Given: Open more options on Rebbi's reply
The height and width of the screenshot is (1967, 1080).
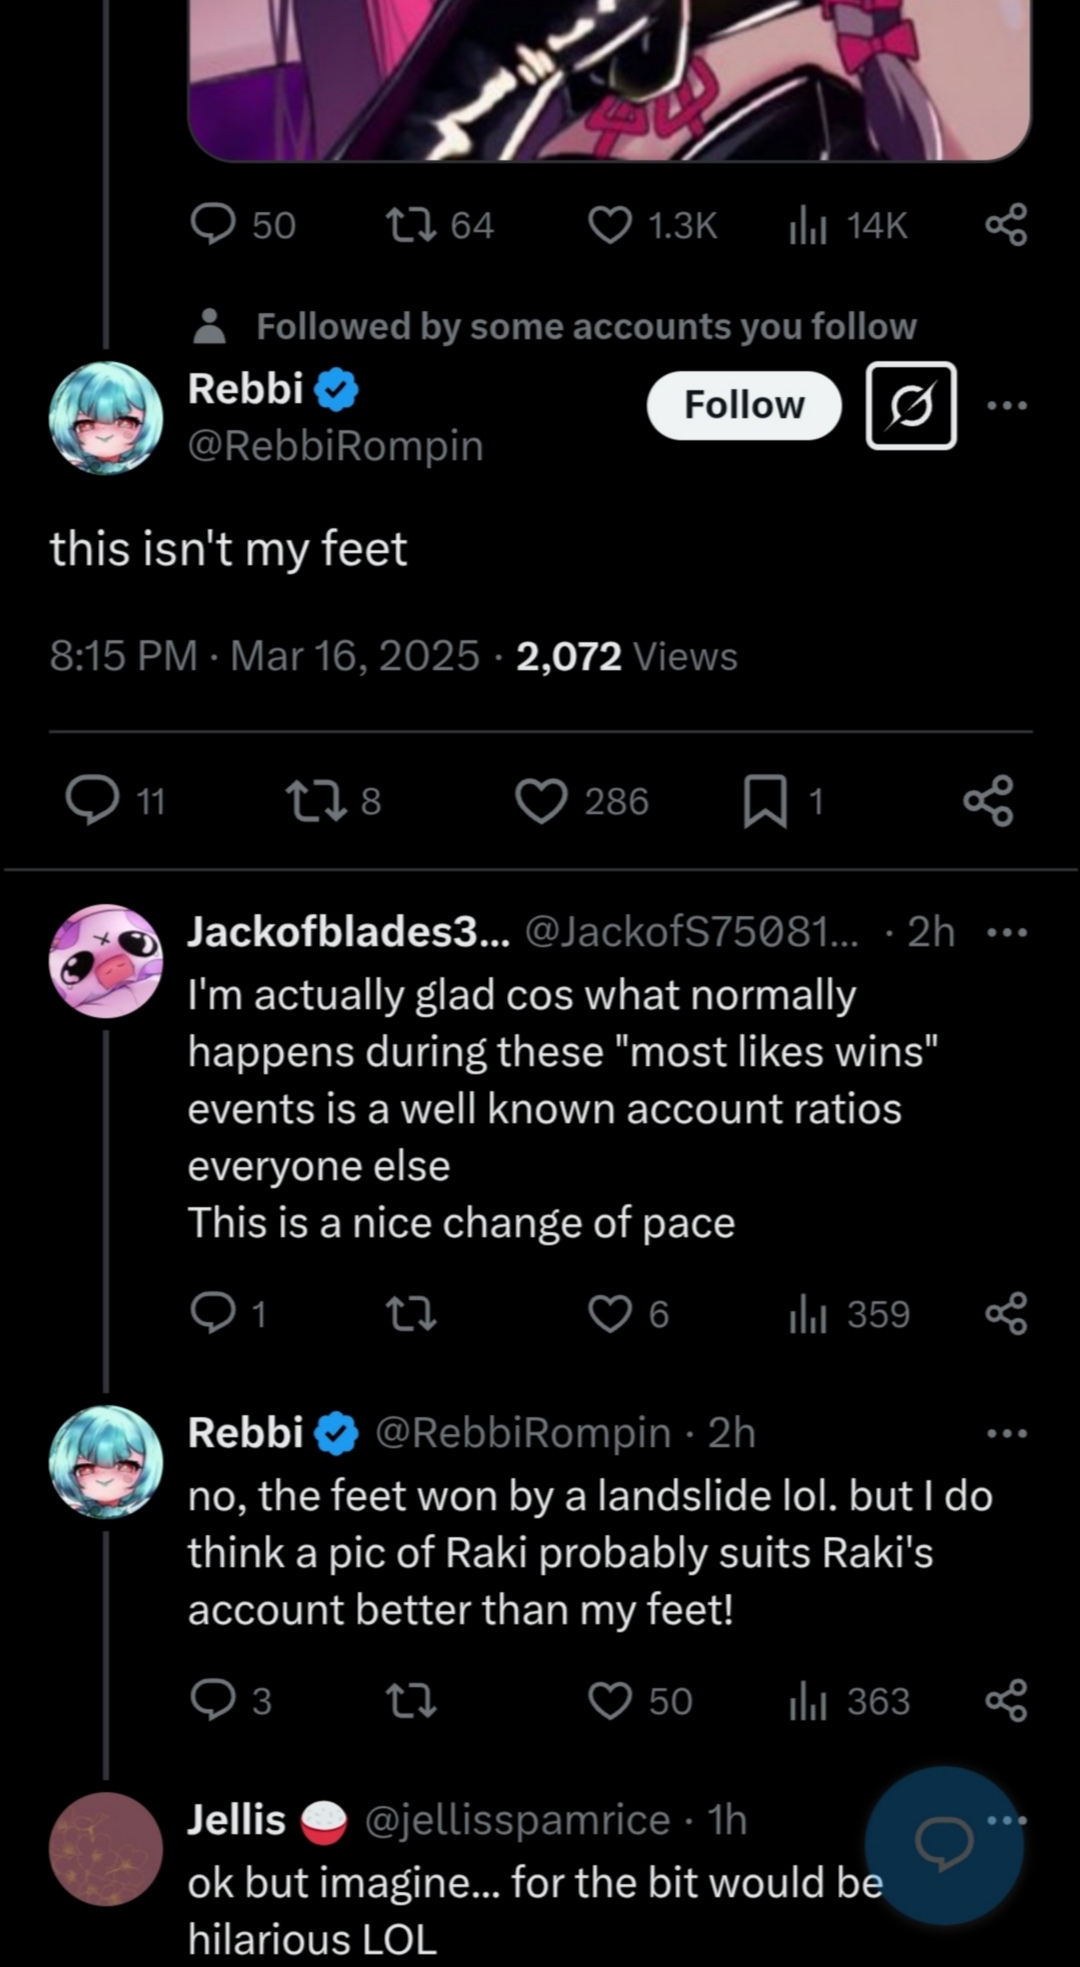Looking at the screenshot, I should [1006, 1433].
